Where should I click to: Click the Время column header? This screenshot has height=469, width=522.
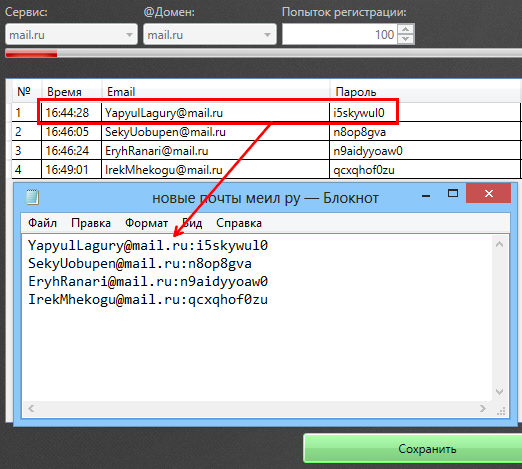pyautogui.click(x=71, y=91)
